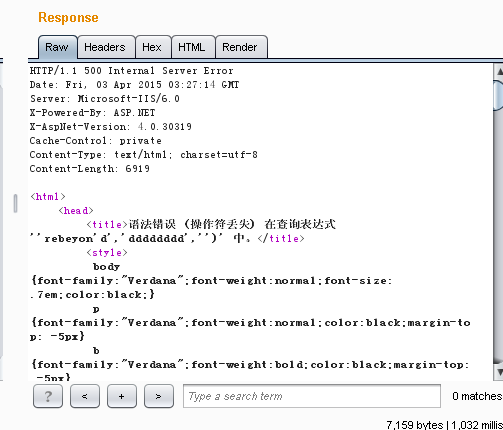Click the Response heading
503x430 pixels.
pos(68,18)
